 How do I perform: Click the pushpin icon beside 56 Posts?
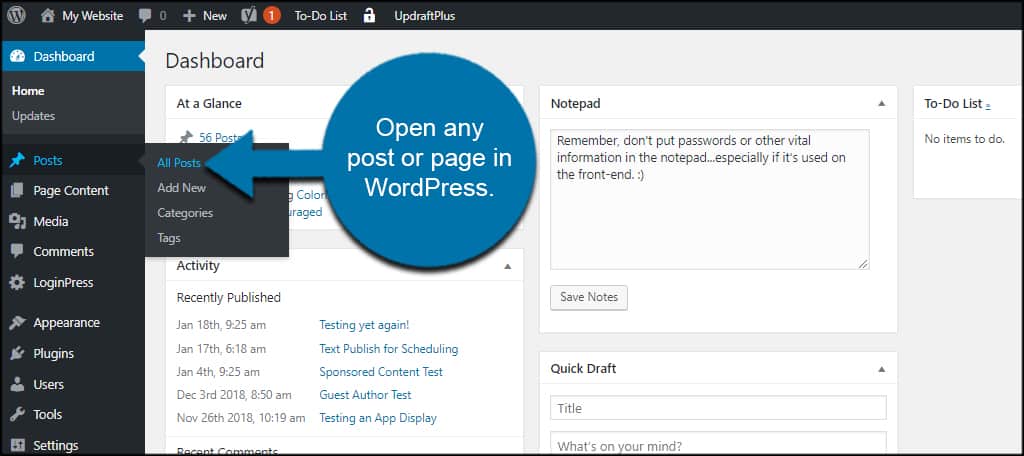(x=187, y=137)
